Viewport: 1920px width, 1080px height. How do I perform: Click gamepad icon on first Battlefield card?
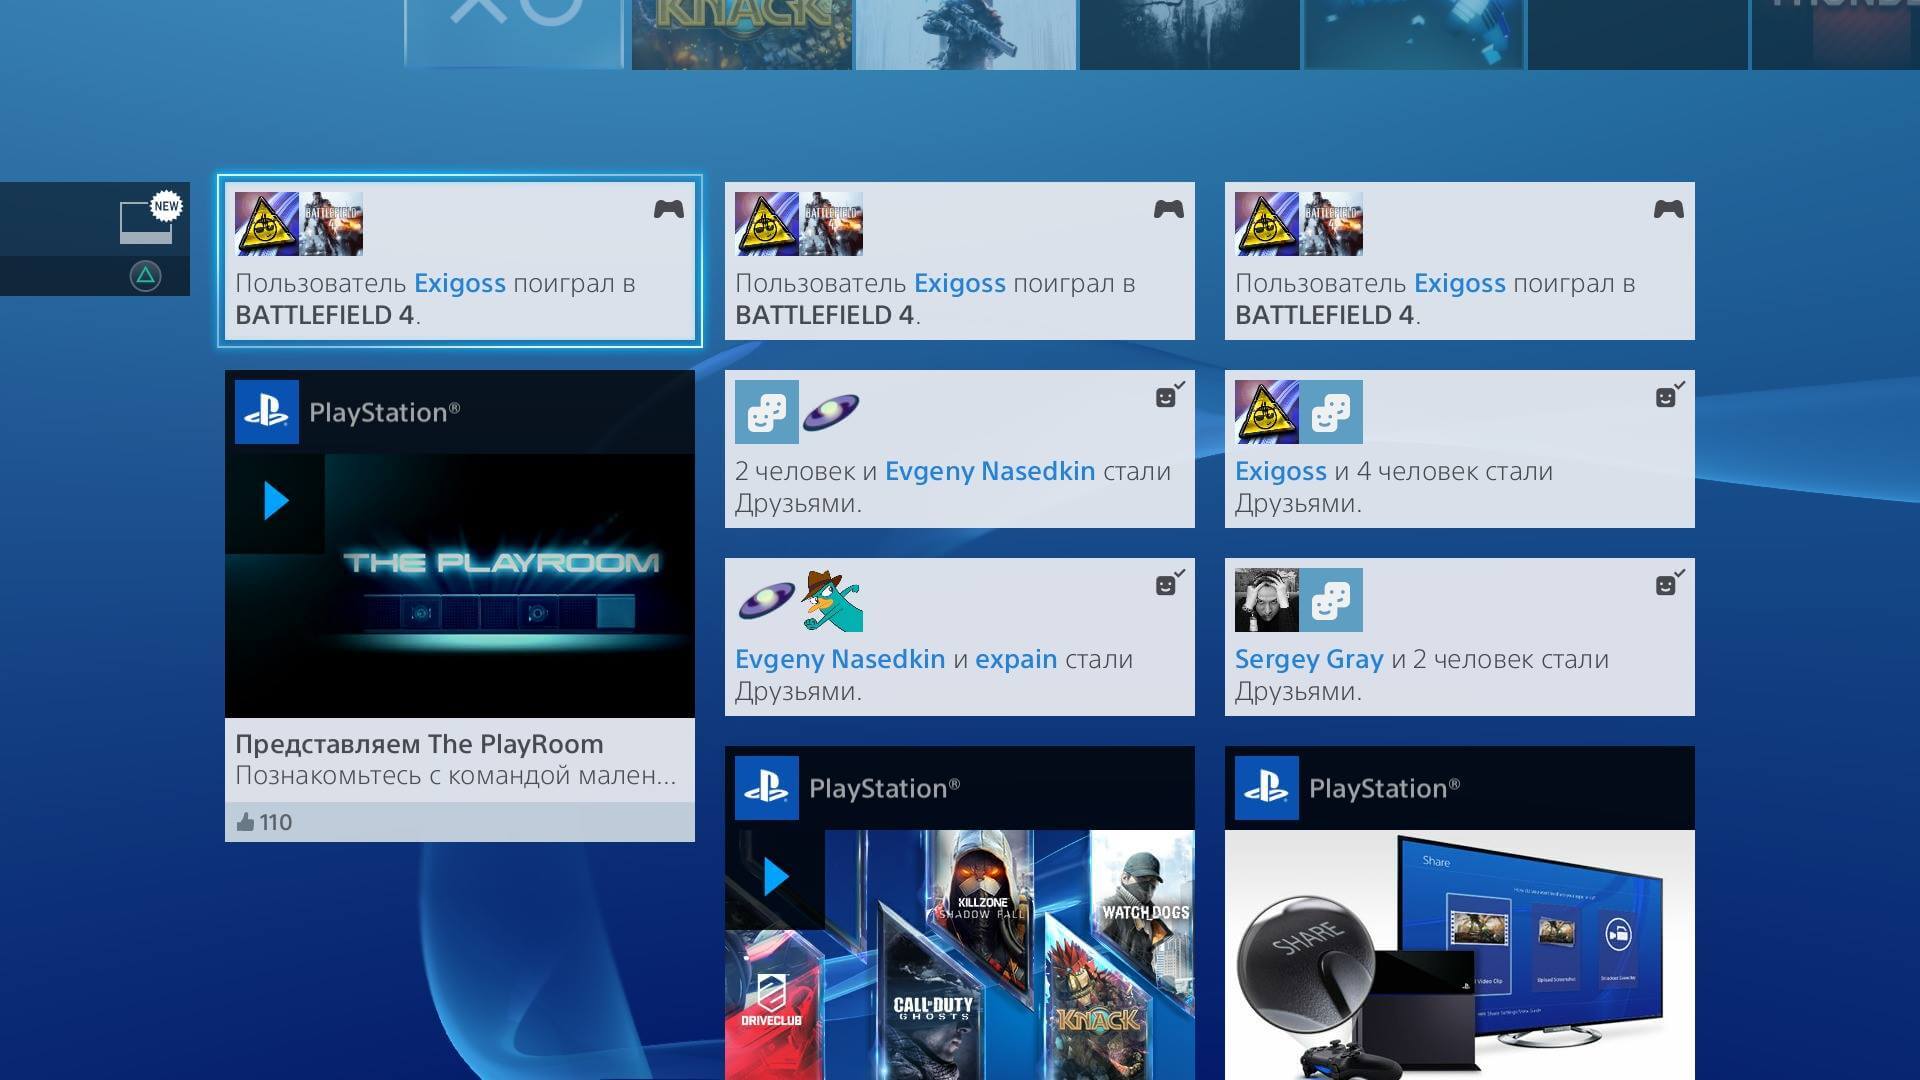point(668,210)
